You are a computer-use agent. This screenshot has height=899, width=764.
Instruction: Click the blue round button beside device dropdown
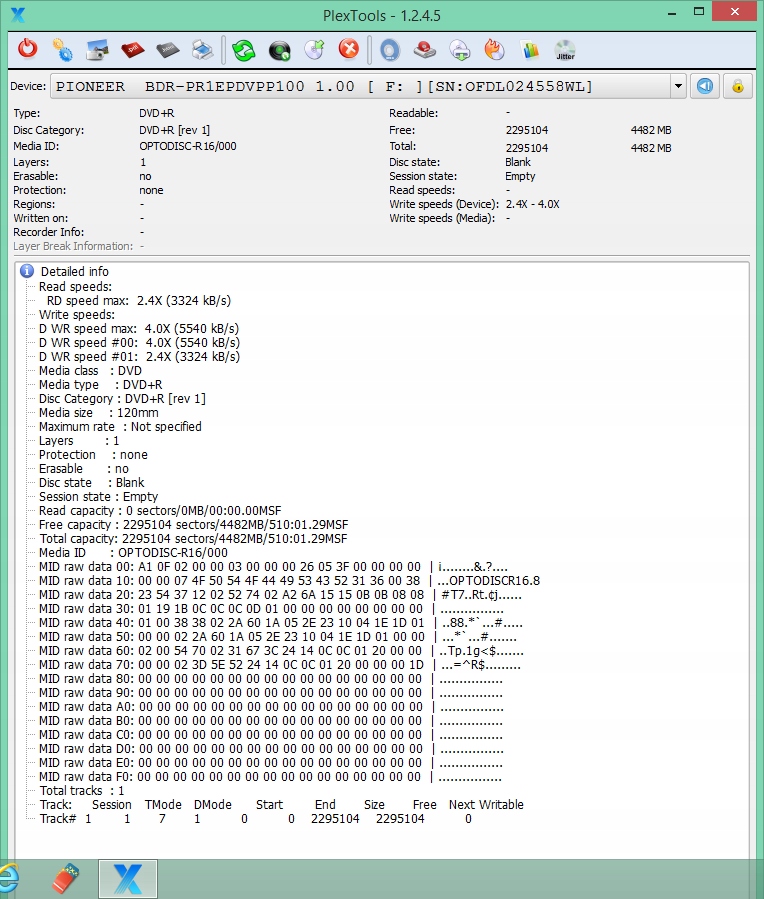coord(706,86)
